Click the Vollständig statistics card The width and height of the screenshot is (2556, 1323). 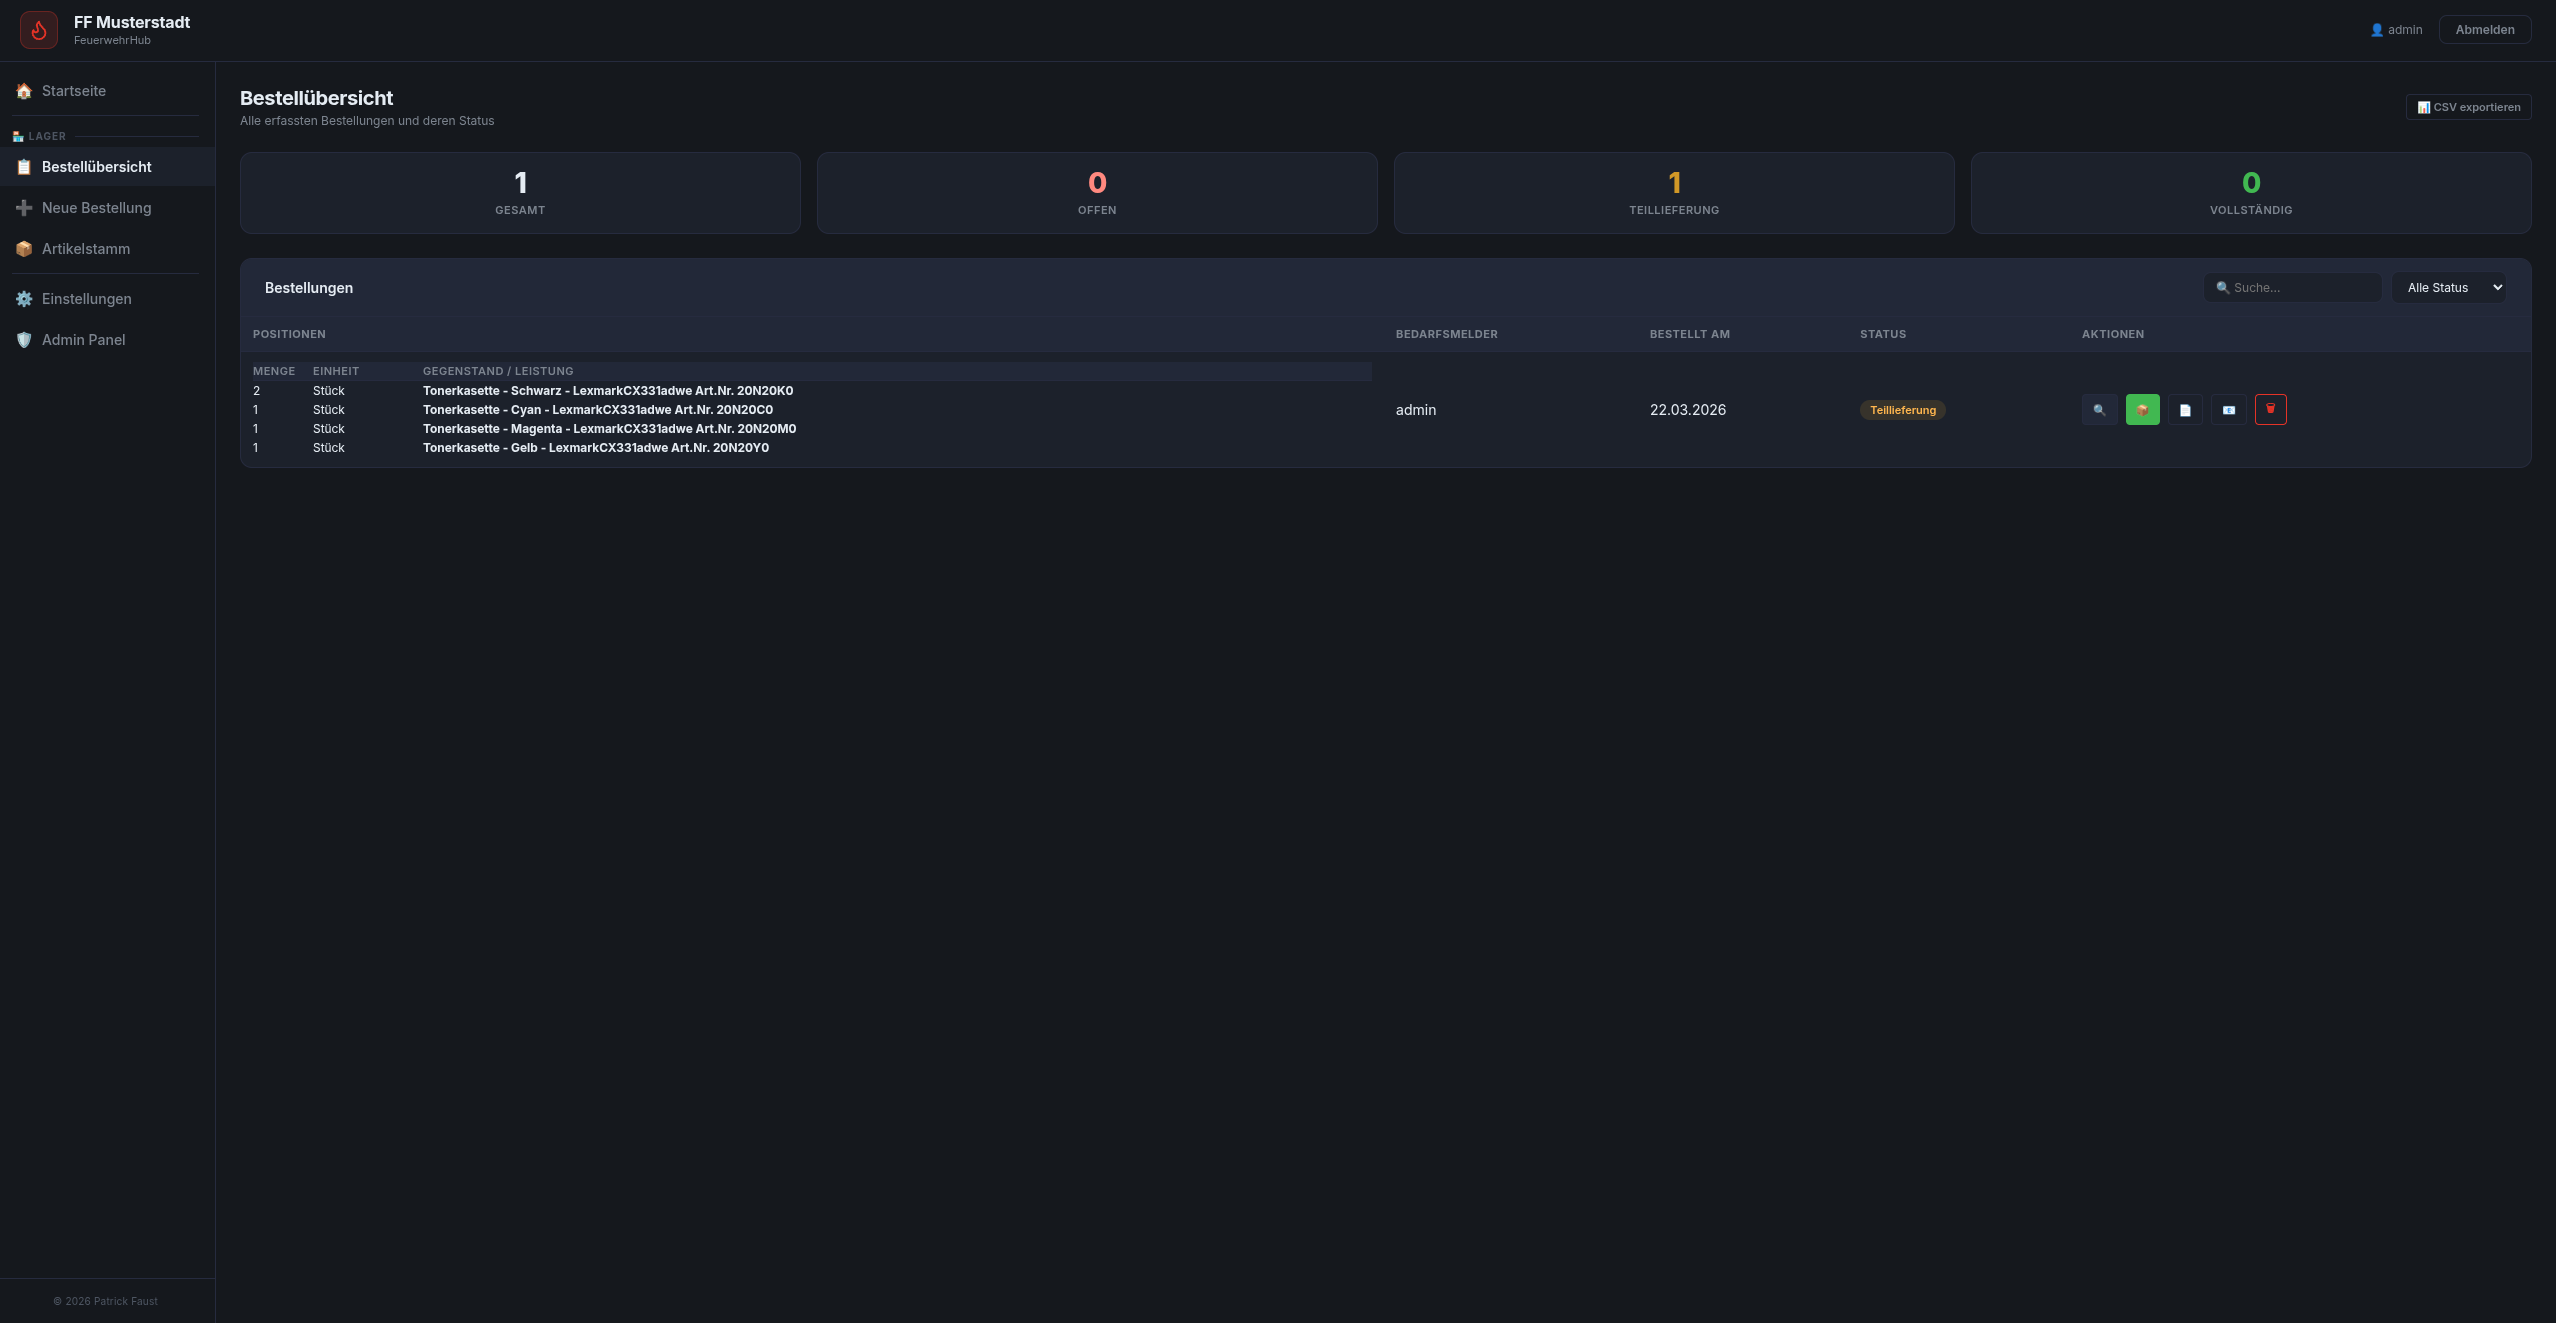coord(2250,193)
